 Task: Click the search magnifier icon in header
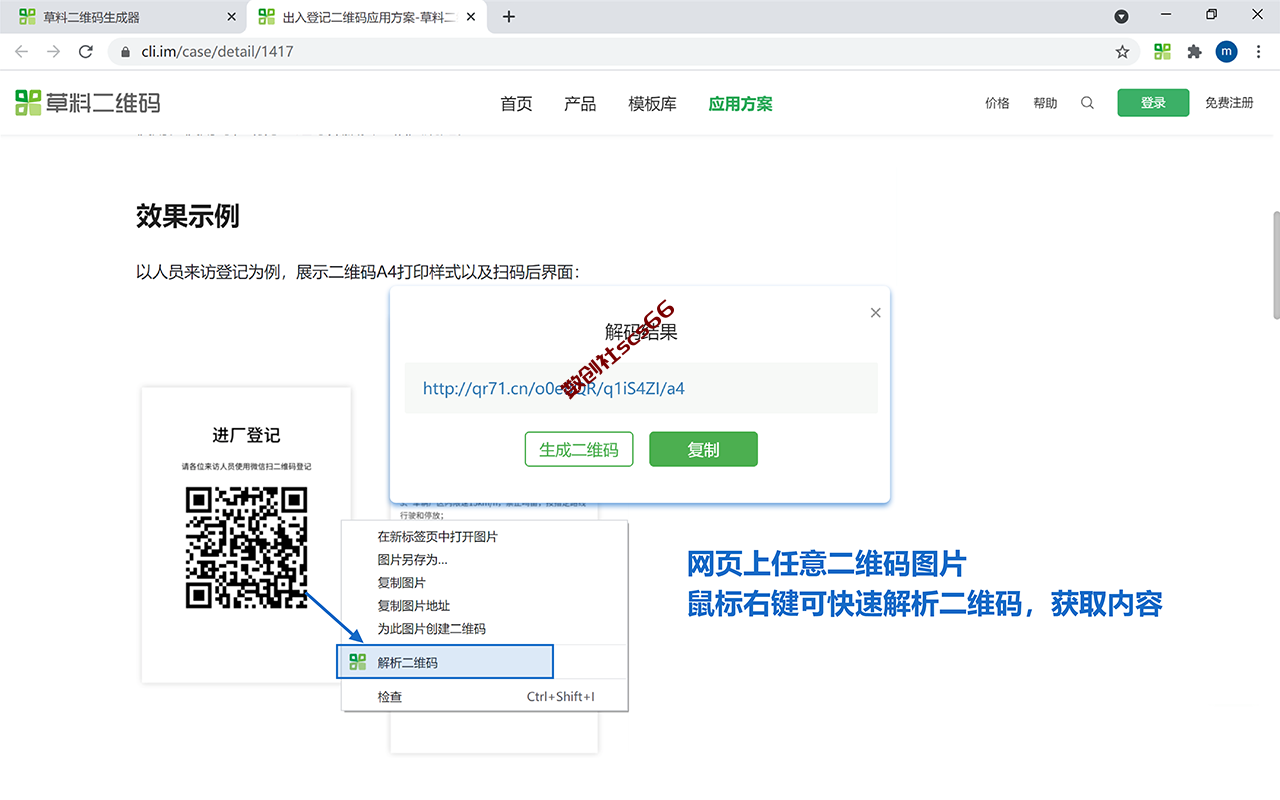[1087, 103]
